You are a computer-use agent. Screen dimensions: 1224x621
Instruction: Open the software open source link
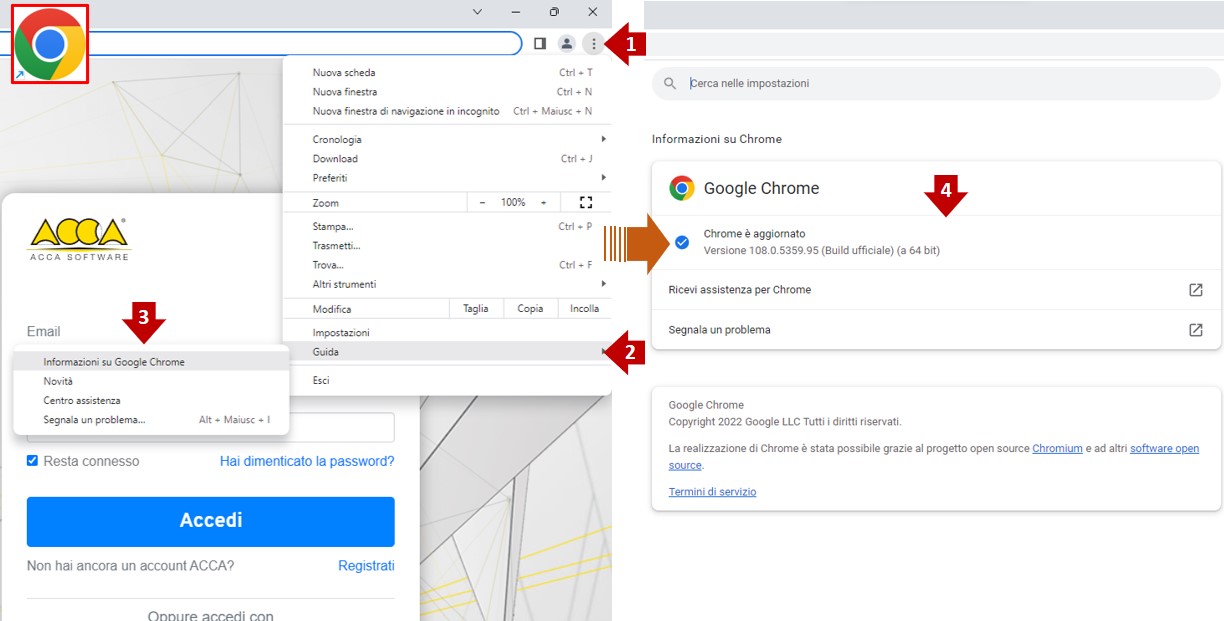1164,449
